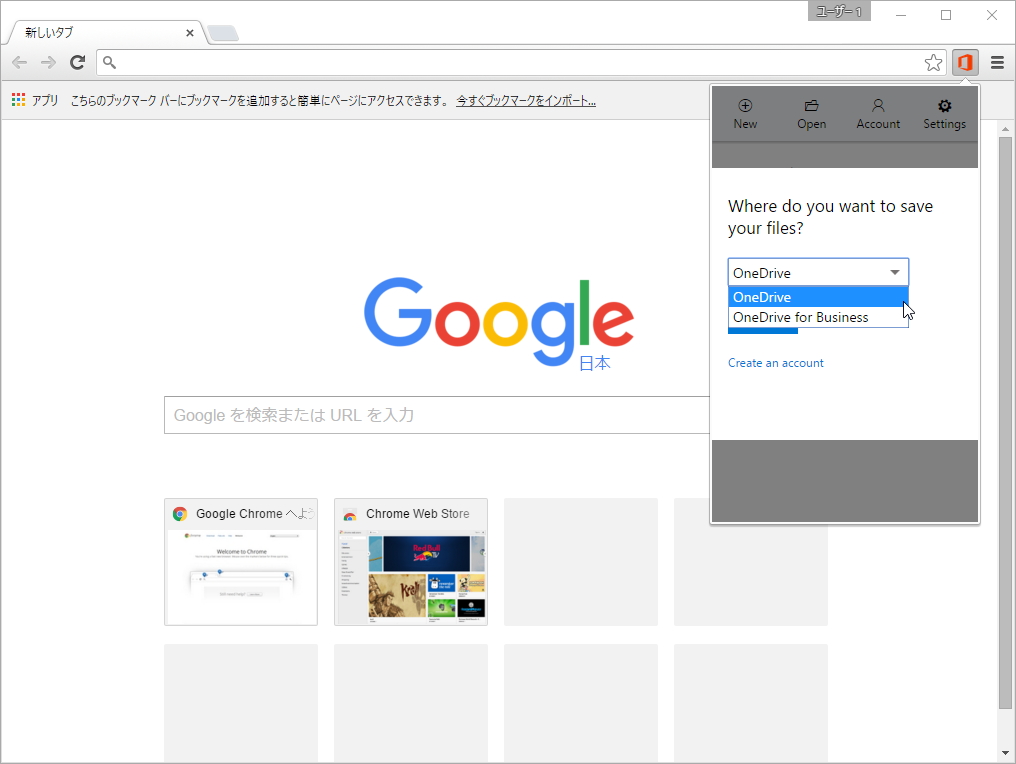Bookmark this page with the star icon
The width and height of the screenshot is (1016, 764).
[933, 62]
